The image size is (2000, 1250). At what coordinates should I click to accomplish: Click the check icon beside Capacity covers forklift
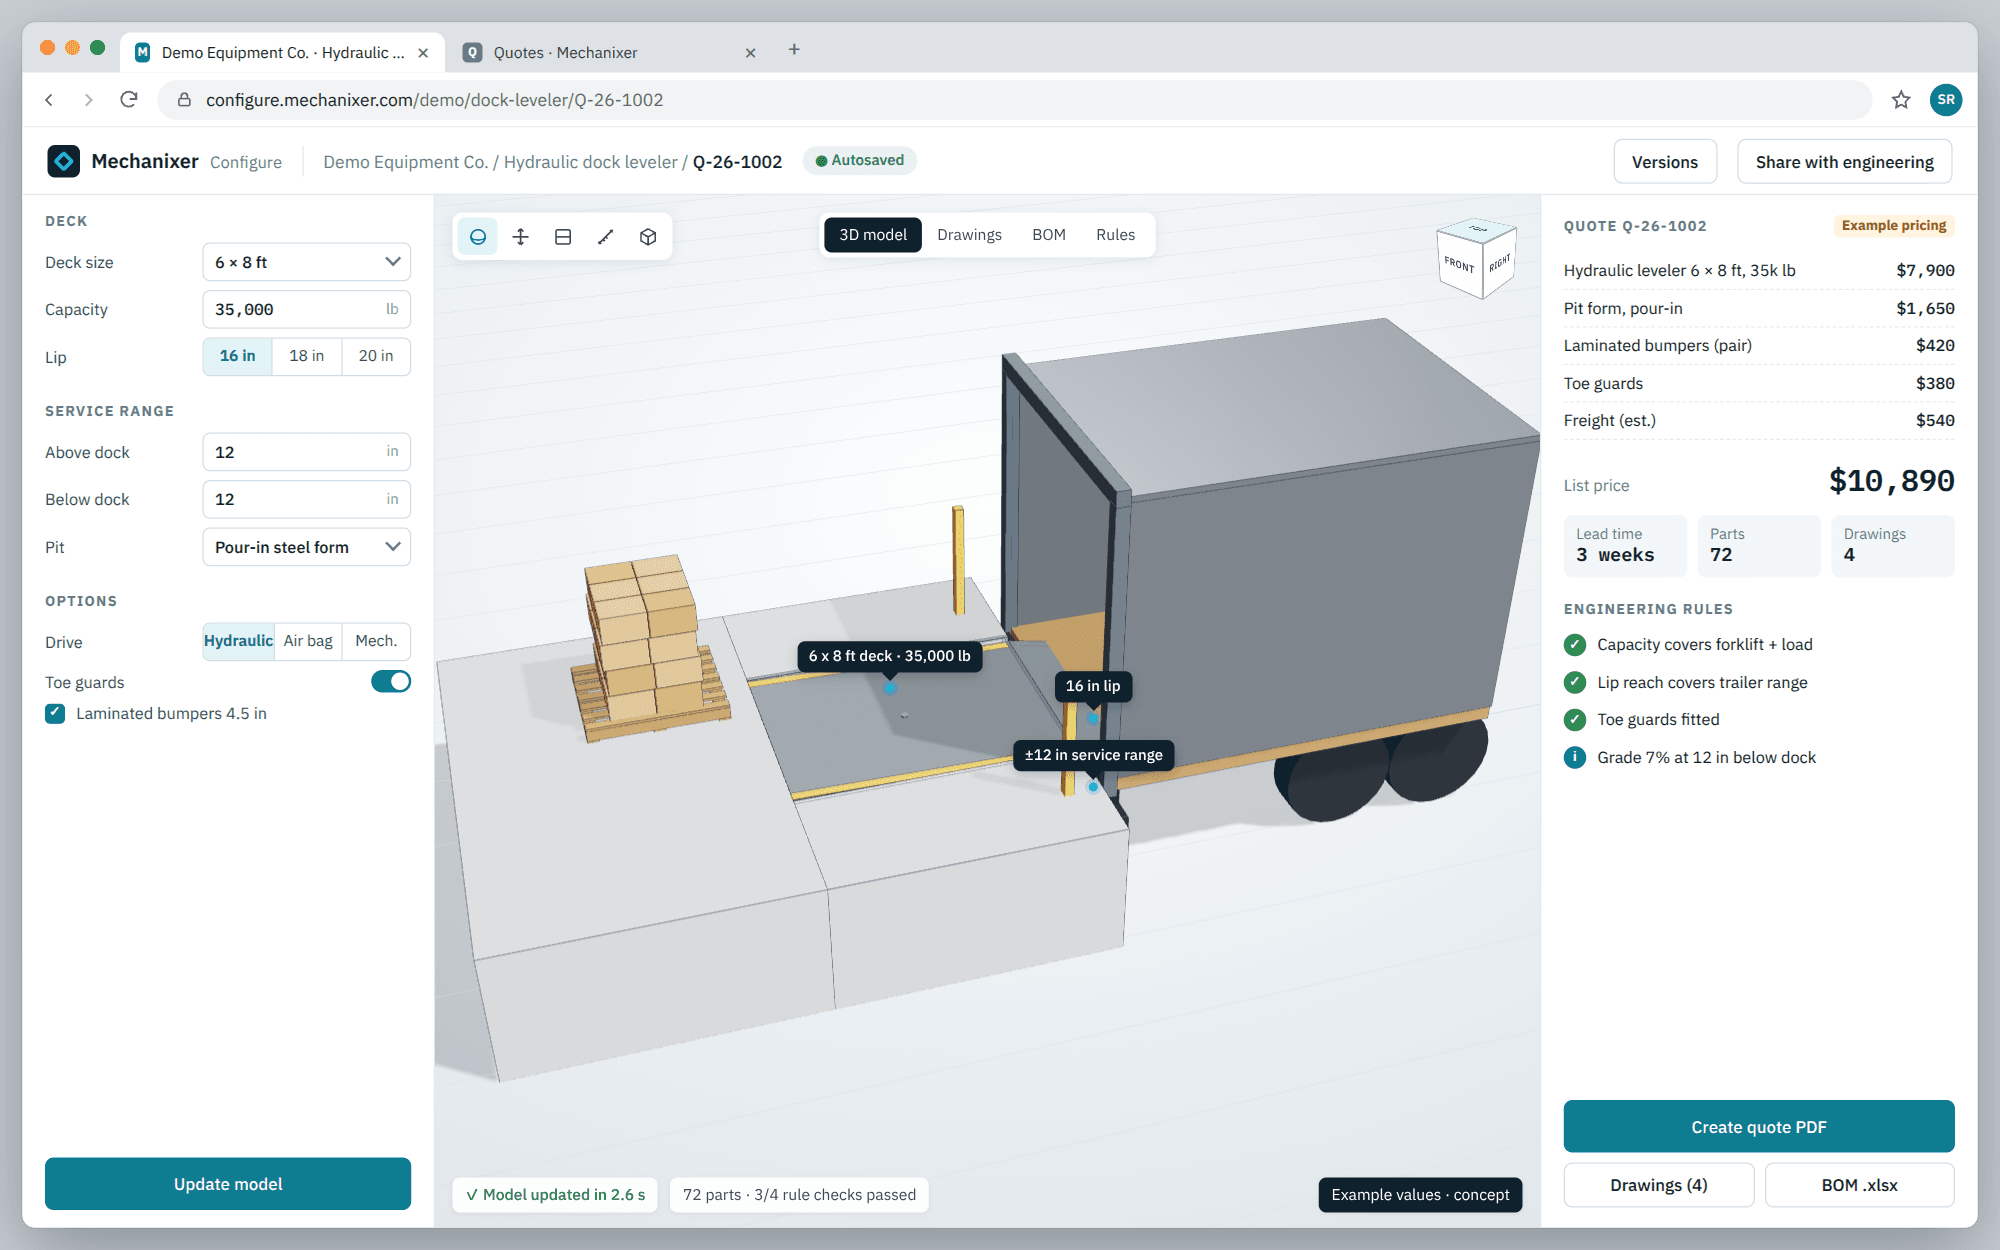1574,645
